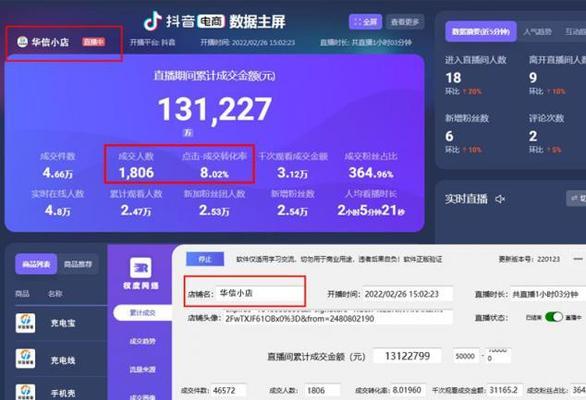
Task: Click the 更新版本号 220123 text
Action: pyautogui.click(x=529, y=259)
